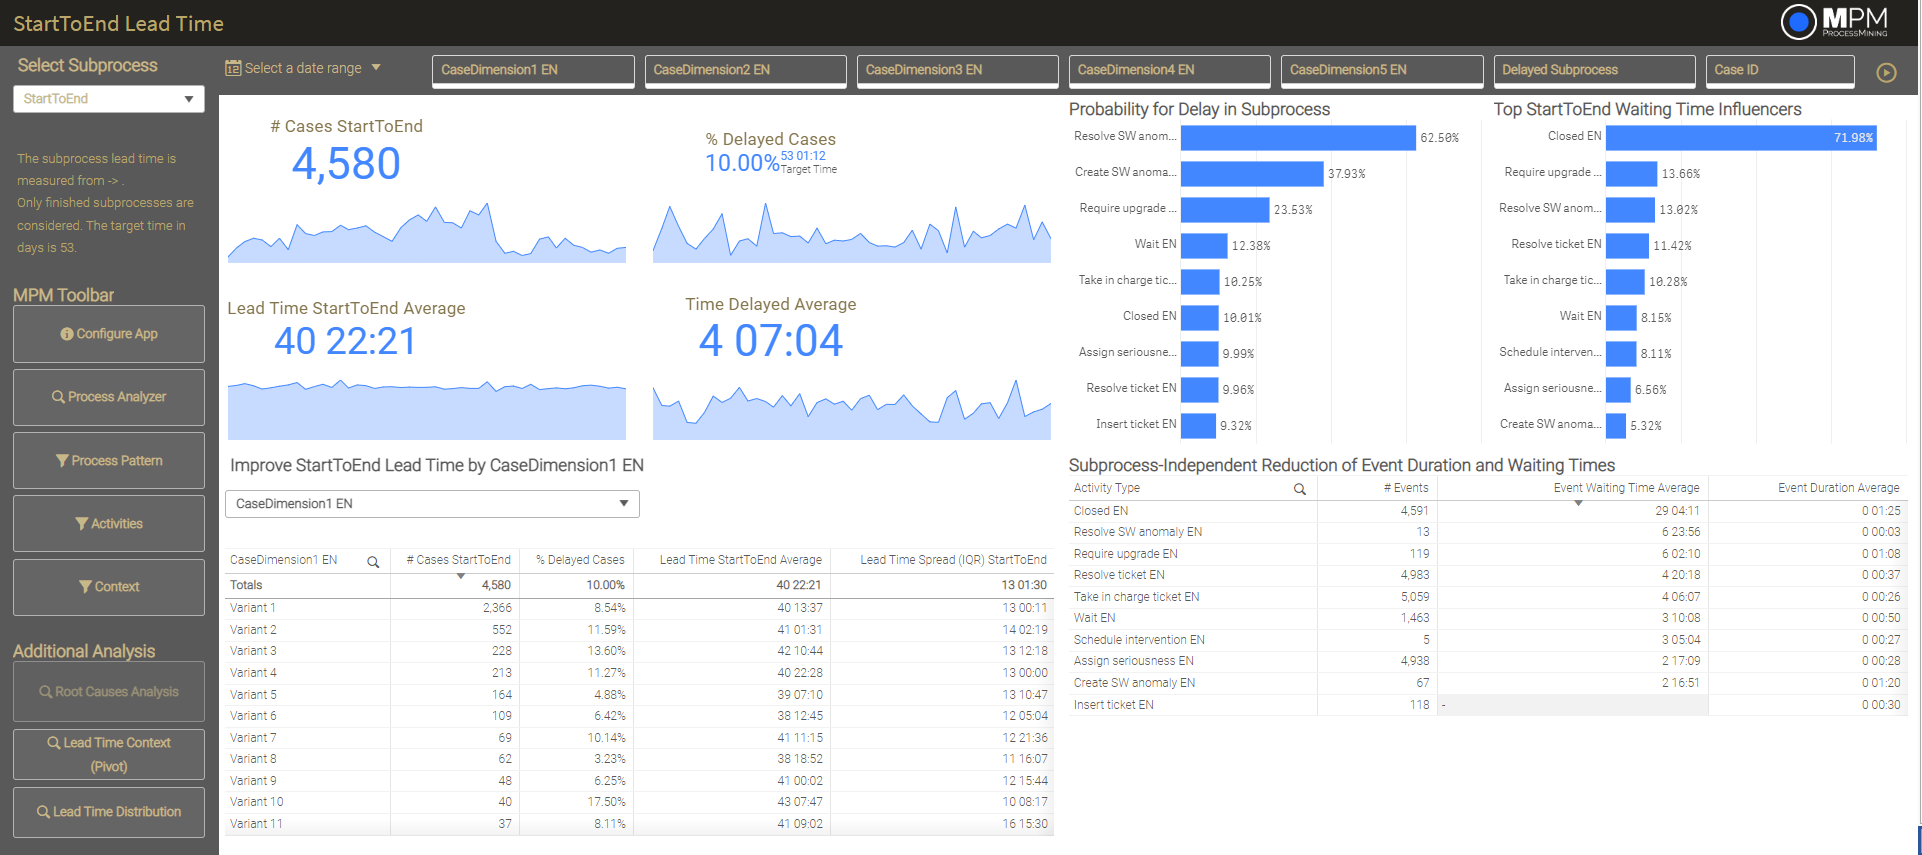Select the 71.98% Closed EN influencer bar

pyautogui.click(x=1741, y=137)
